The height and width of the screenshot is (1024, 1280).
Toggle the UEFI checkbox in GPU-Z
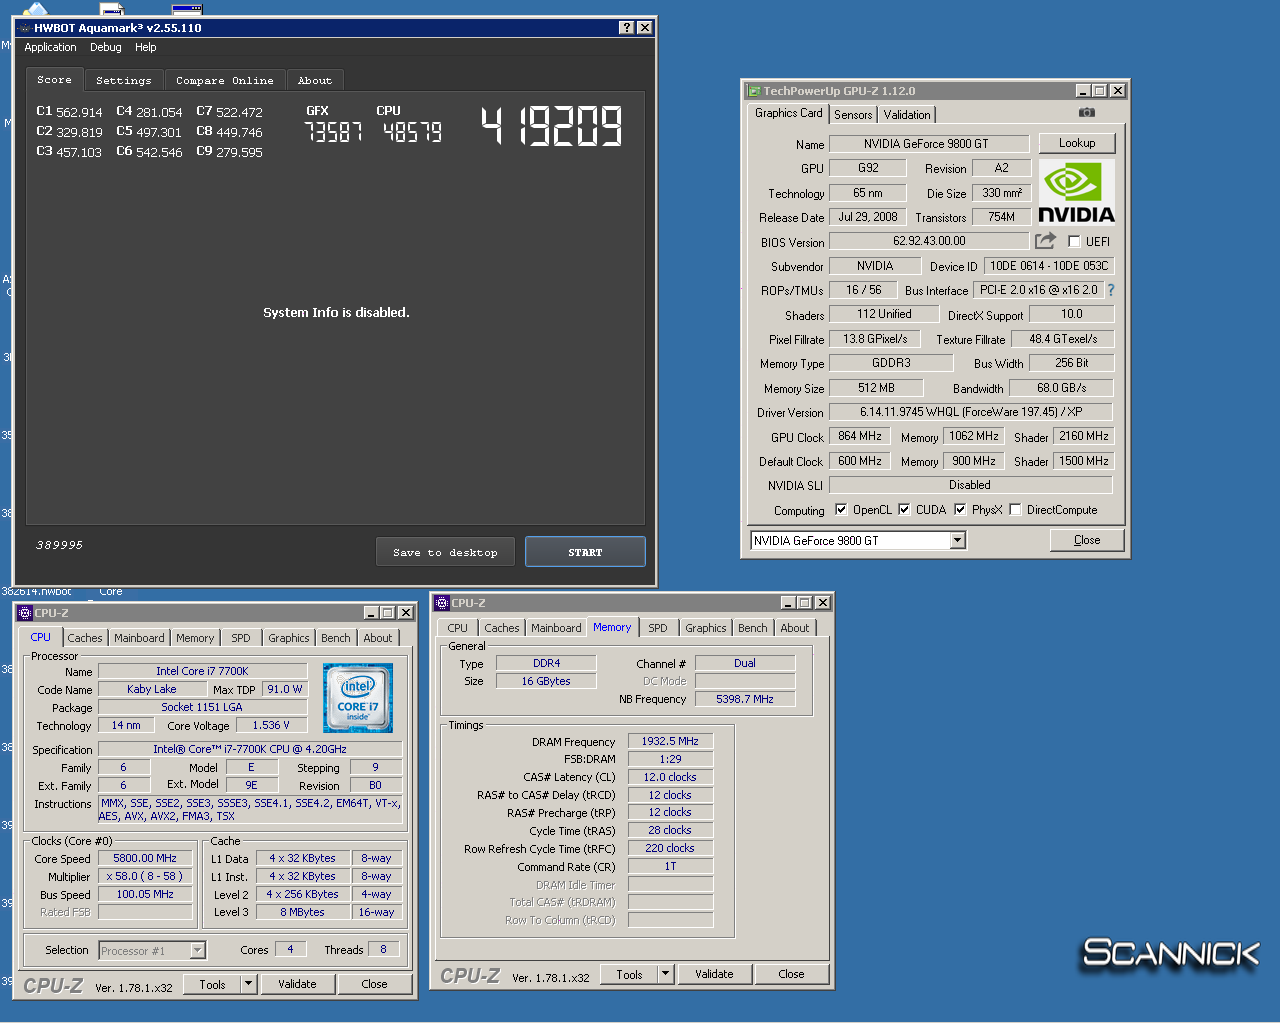pos(1074,242)
